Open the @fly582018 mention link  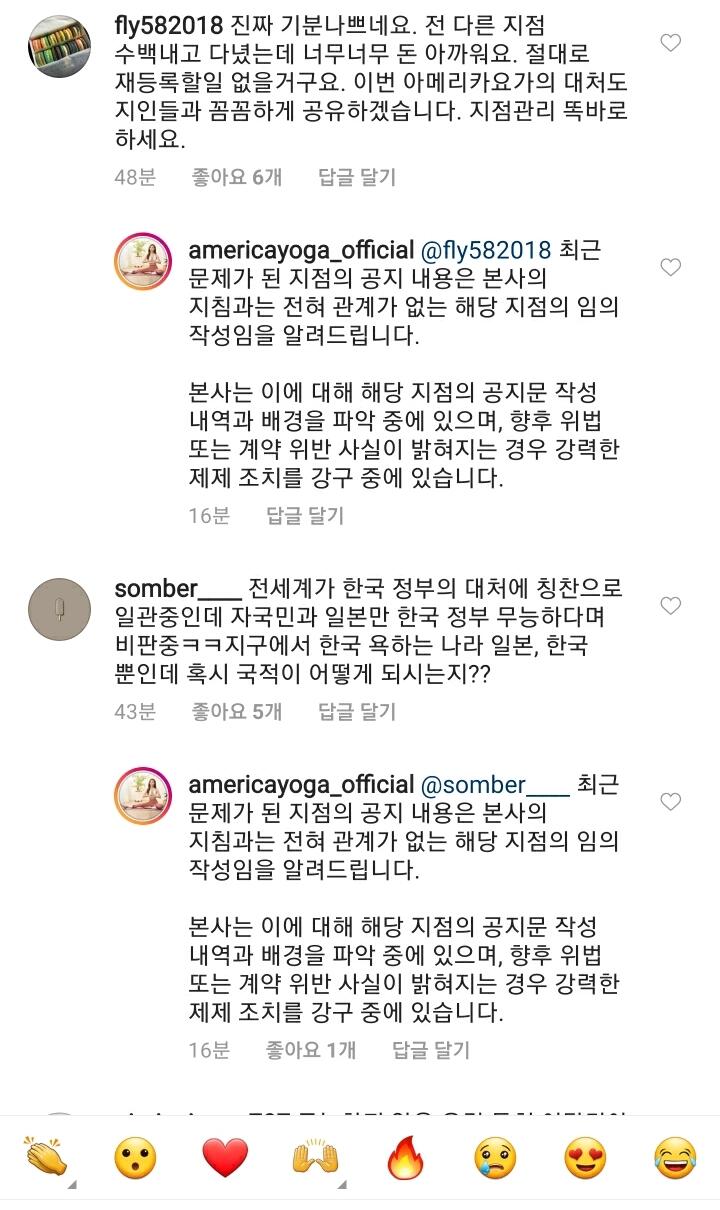[x=488, y=249]
